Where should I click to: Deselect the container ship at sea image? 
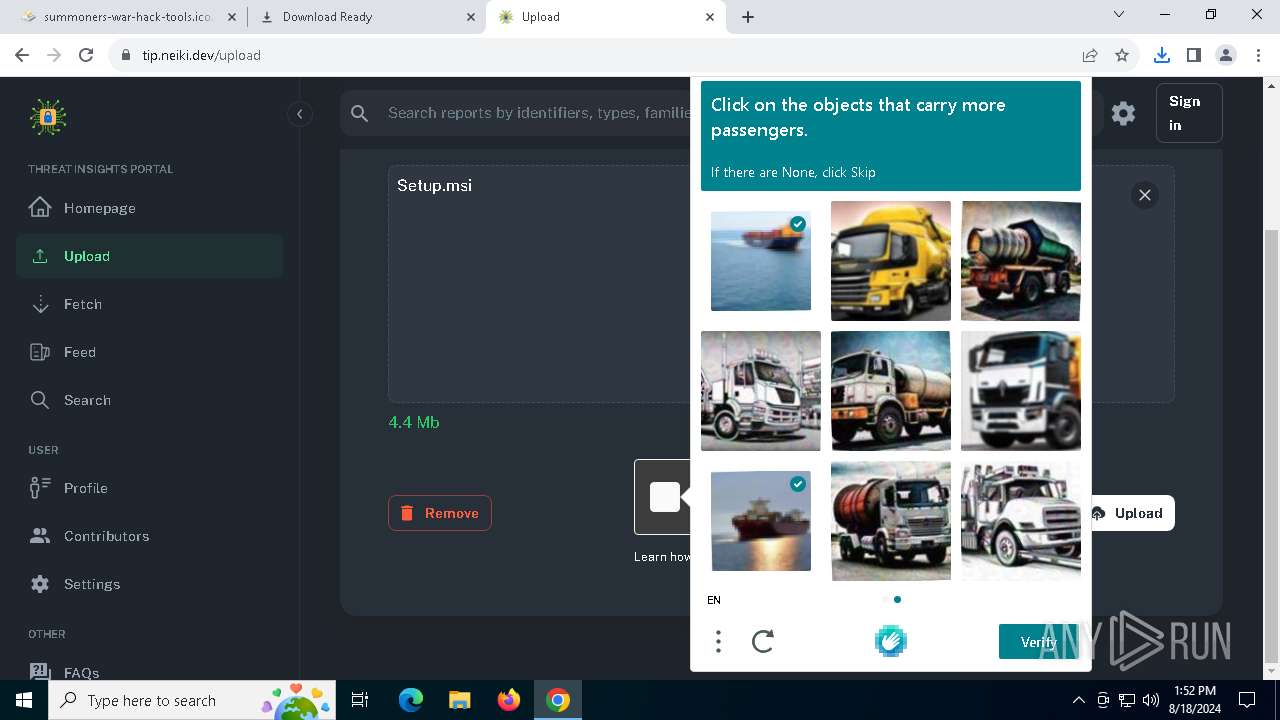[x=761, y=261]
